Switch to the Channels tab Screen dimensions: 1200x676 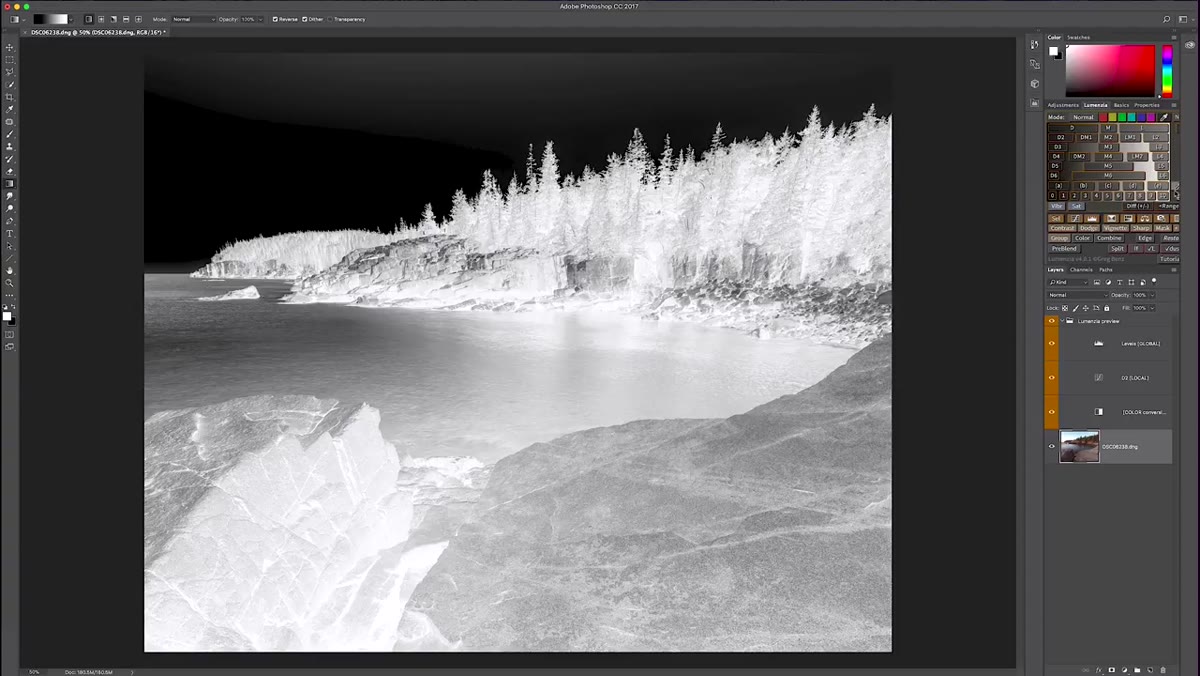tap(1081, 270)
